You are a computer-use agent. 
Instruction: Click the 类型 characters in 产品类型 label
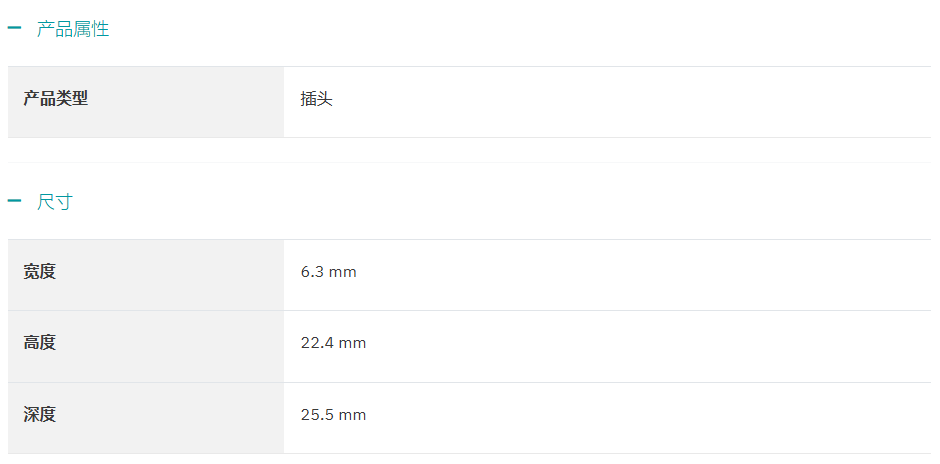pyautogui.click(x=72, y=99)
